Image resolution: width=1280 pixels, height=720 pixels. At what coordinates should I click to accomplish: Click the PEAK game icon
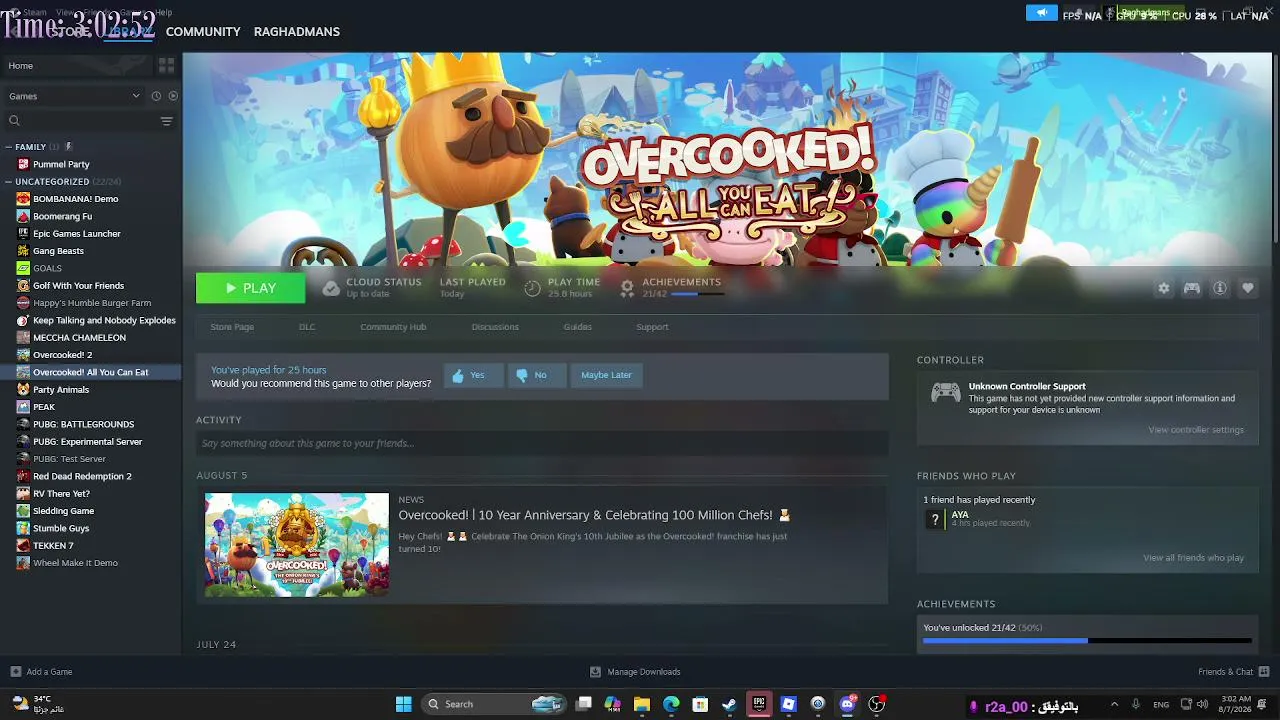tap(23, 407)
